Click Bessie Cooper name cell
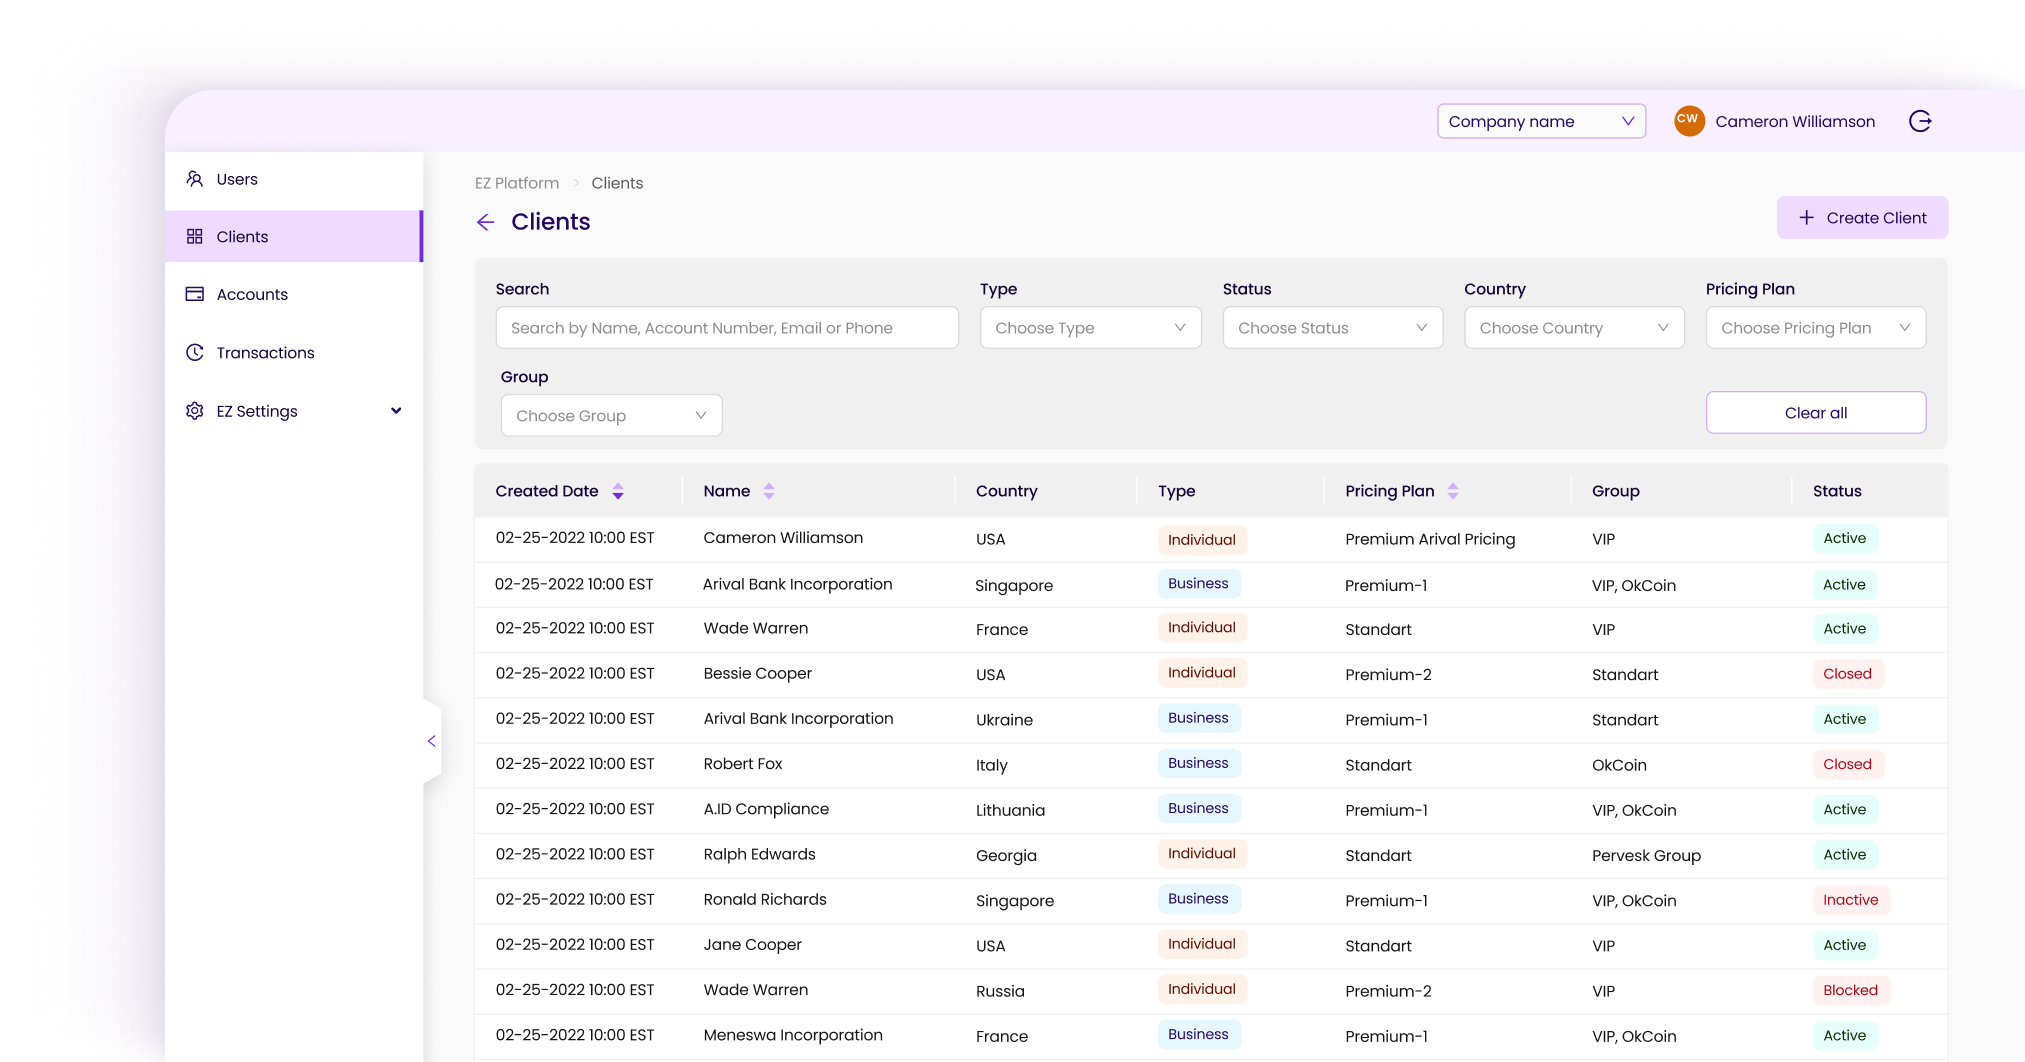Image resolution: width=2025 pixels, height=1062 pixels. (757, 673)
